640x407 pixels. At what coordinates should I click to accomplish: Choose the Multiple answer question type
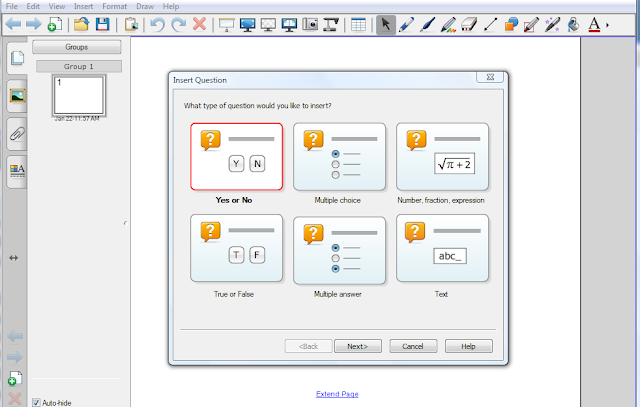click(x=339, y=250)
